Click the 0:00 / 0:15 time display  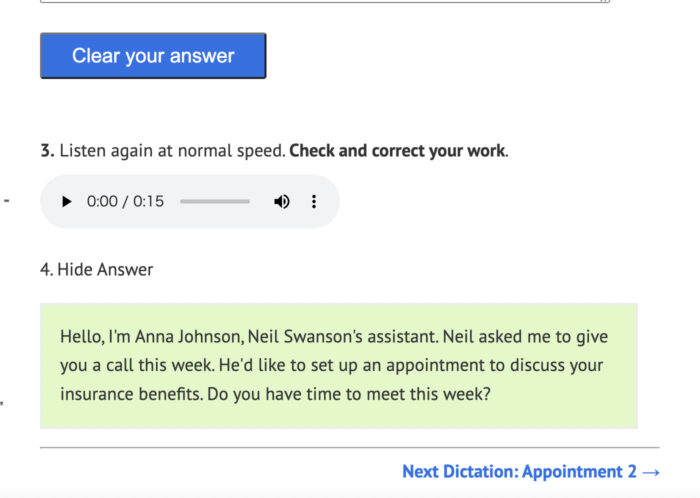click(125, 202)
